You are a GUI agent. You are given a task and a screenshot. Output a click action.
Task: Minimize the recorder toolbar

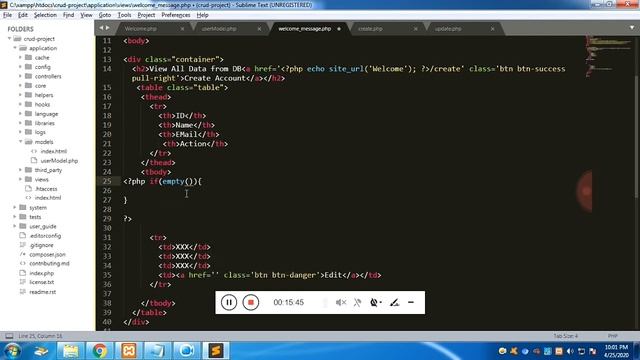click(411, 302)
